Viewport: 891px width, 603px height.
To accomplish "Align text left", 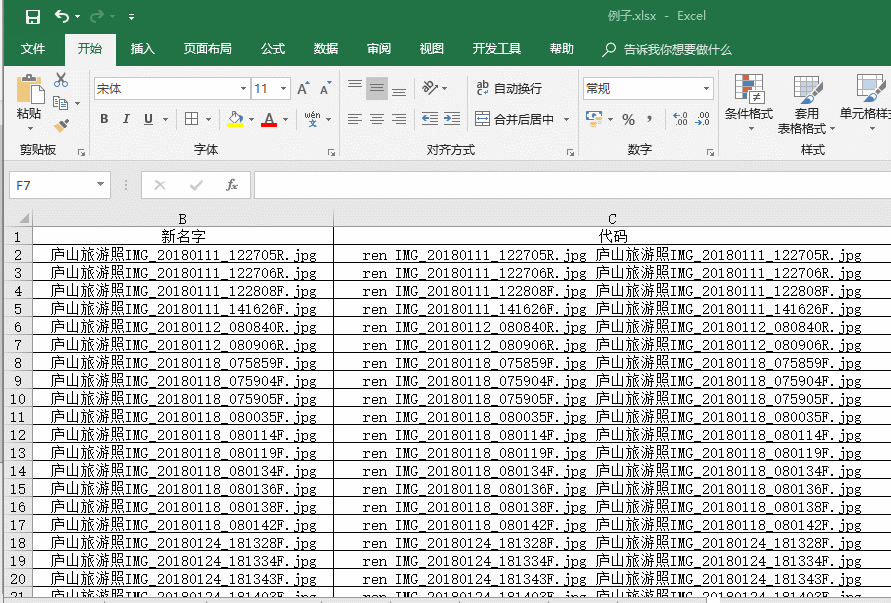I will tap(355, 119).
